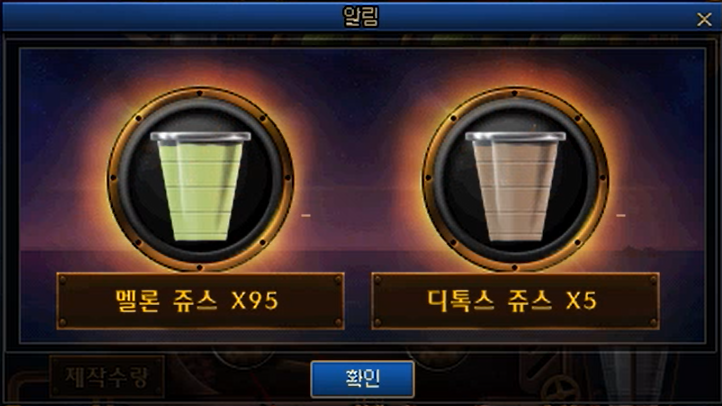Viewport: 722px width, 406px height.
Task: Click the dimmed glass icon in the bottom-right background
Action: coord(634,376)
